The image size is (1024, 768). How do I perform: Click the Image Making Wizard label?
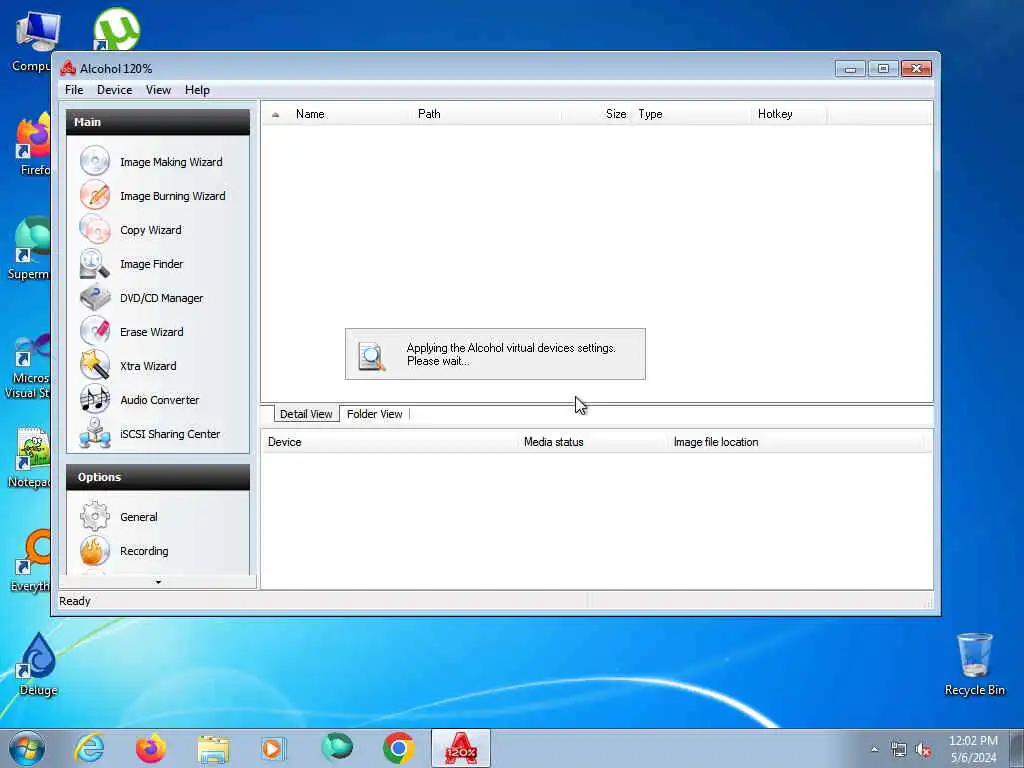tap(171, 162)
